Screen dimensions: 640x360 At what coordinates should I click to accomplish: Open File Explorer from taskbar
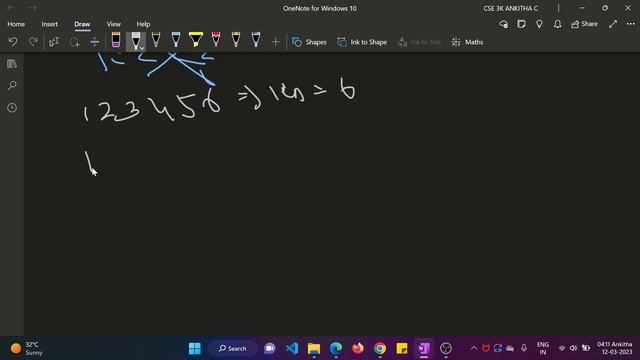(314, 349)
